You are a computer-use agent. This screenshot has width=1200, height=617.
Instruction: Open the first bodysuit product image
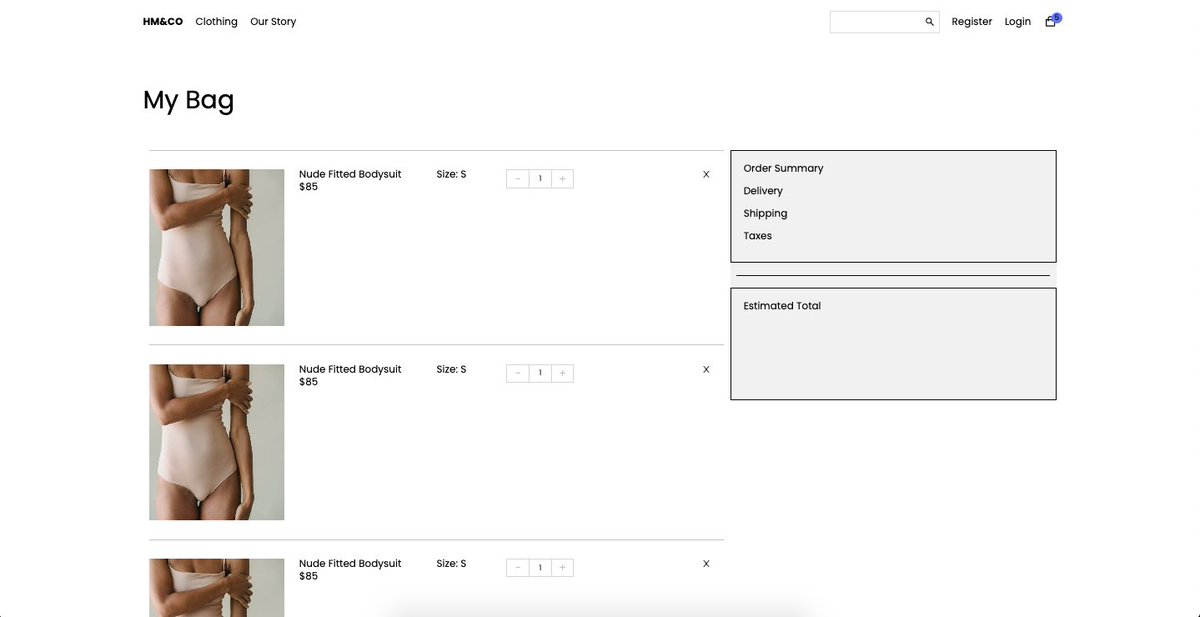(217, 247)
